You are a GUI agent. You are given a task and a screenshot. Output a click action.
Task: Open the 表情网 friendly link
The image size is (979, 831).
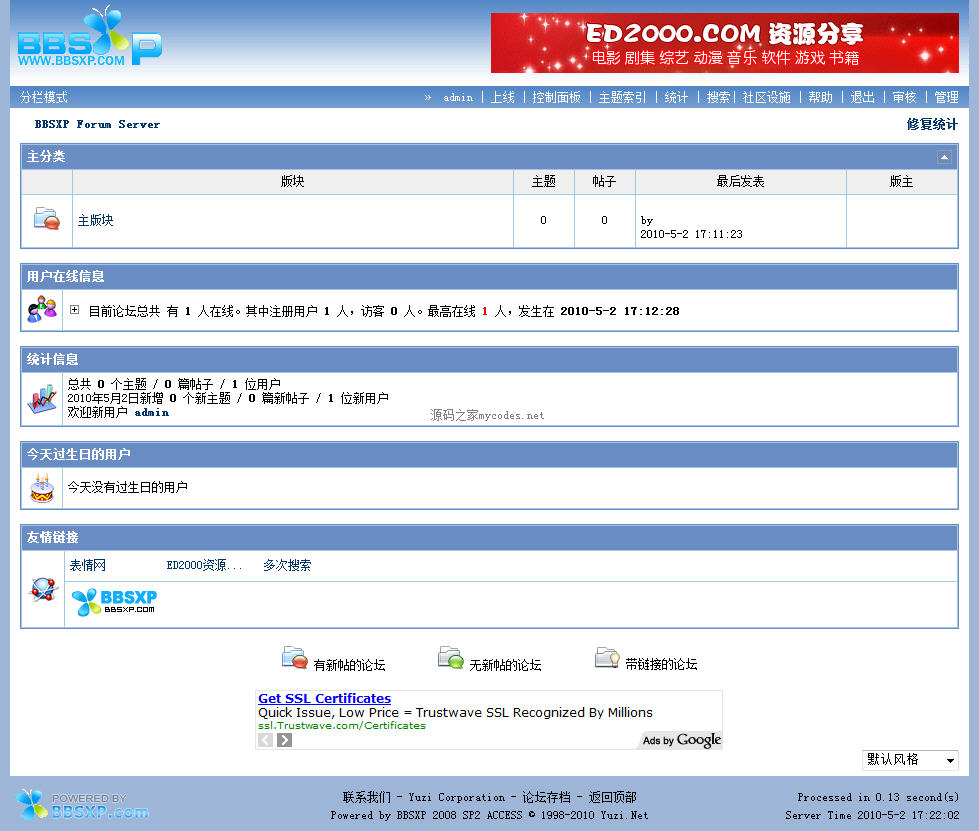click(87, 565)
